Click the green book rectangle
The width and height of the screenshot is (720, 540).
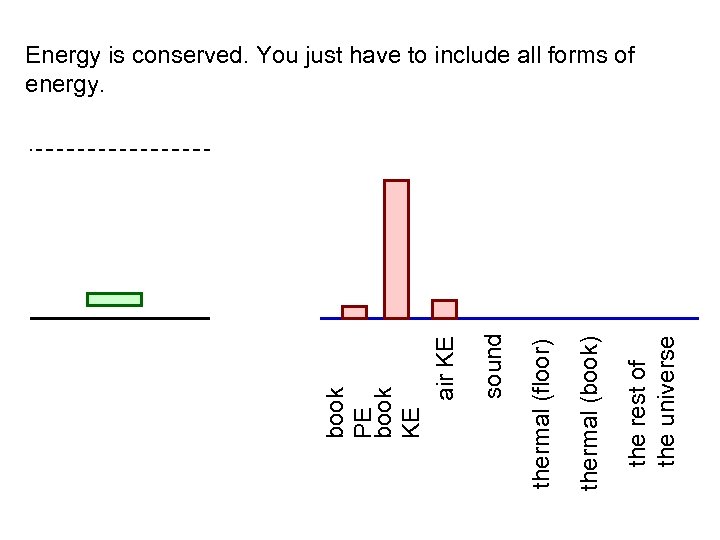(114, 299)
